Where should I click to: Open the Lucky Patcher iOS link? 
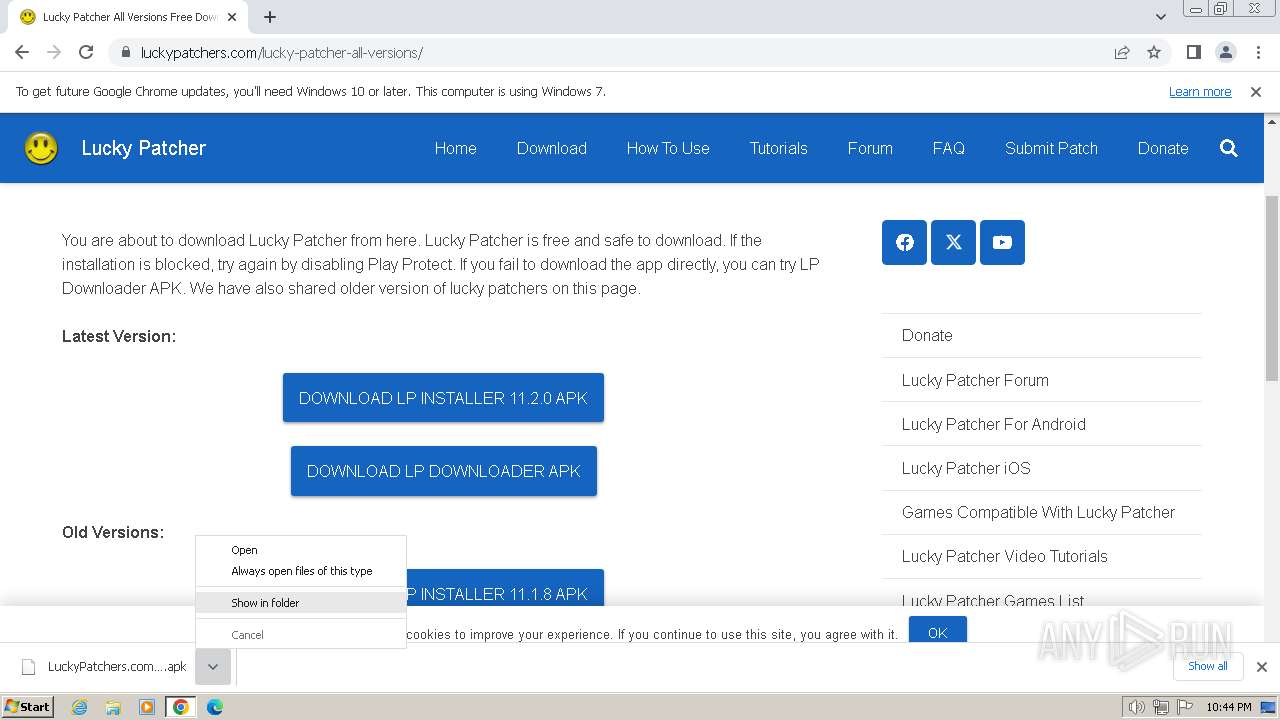click(966, 468)
